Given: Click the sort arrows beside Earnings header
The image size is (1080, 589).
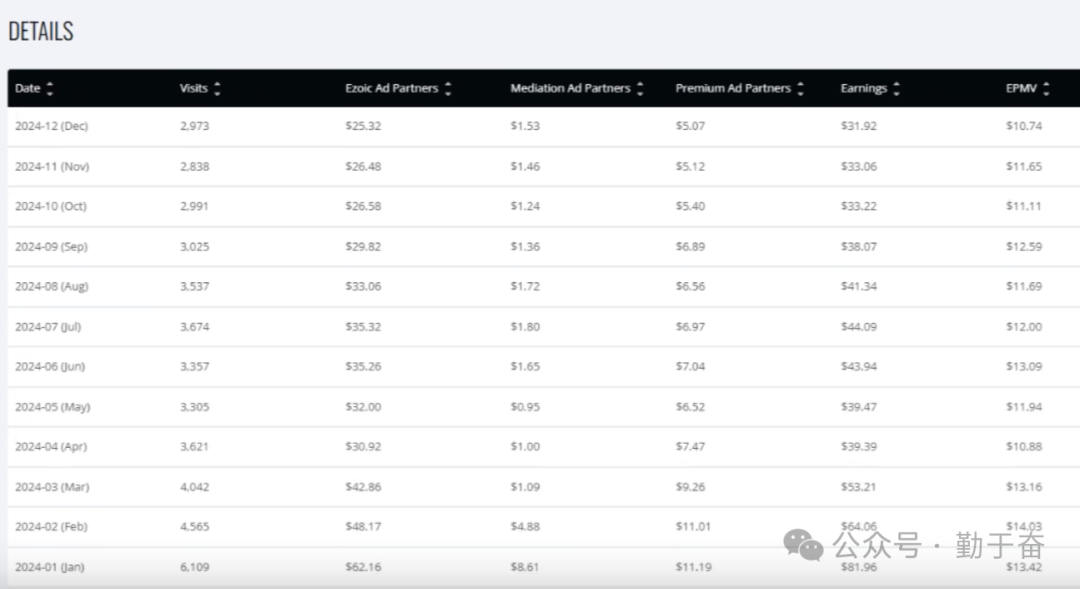Looking at the screenshot, I should (x=896, y=89).
